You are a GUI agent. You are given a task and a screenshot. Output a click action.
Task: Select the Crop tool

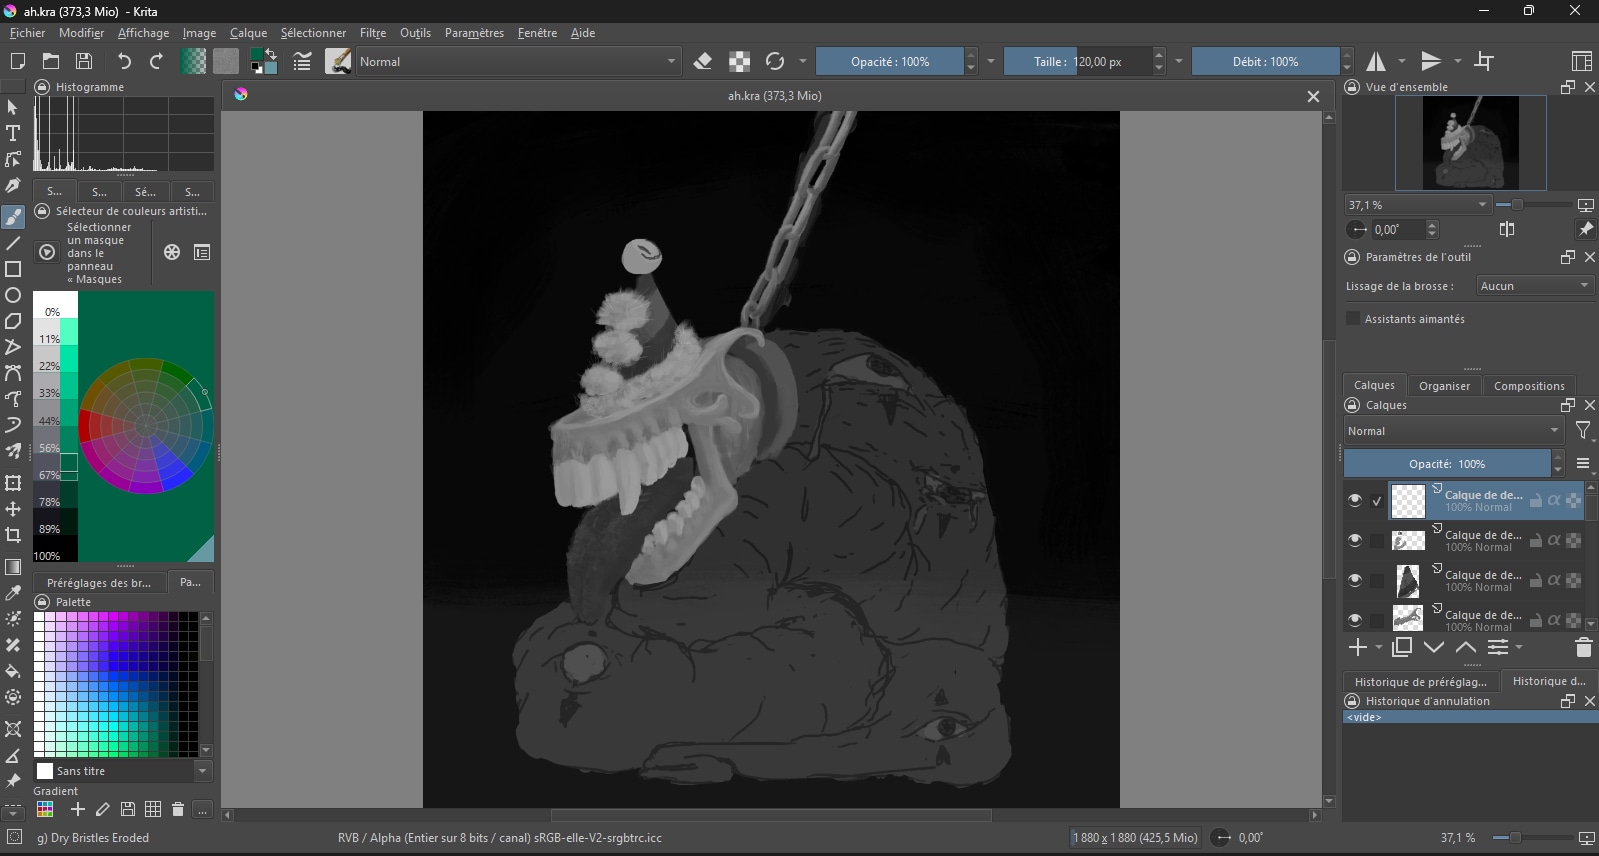(x=13, y=535)
